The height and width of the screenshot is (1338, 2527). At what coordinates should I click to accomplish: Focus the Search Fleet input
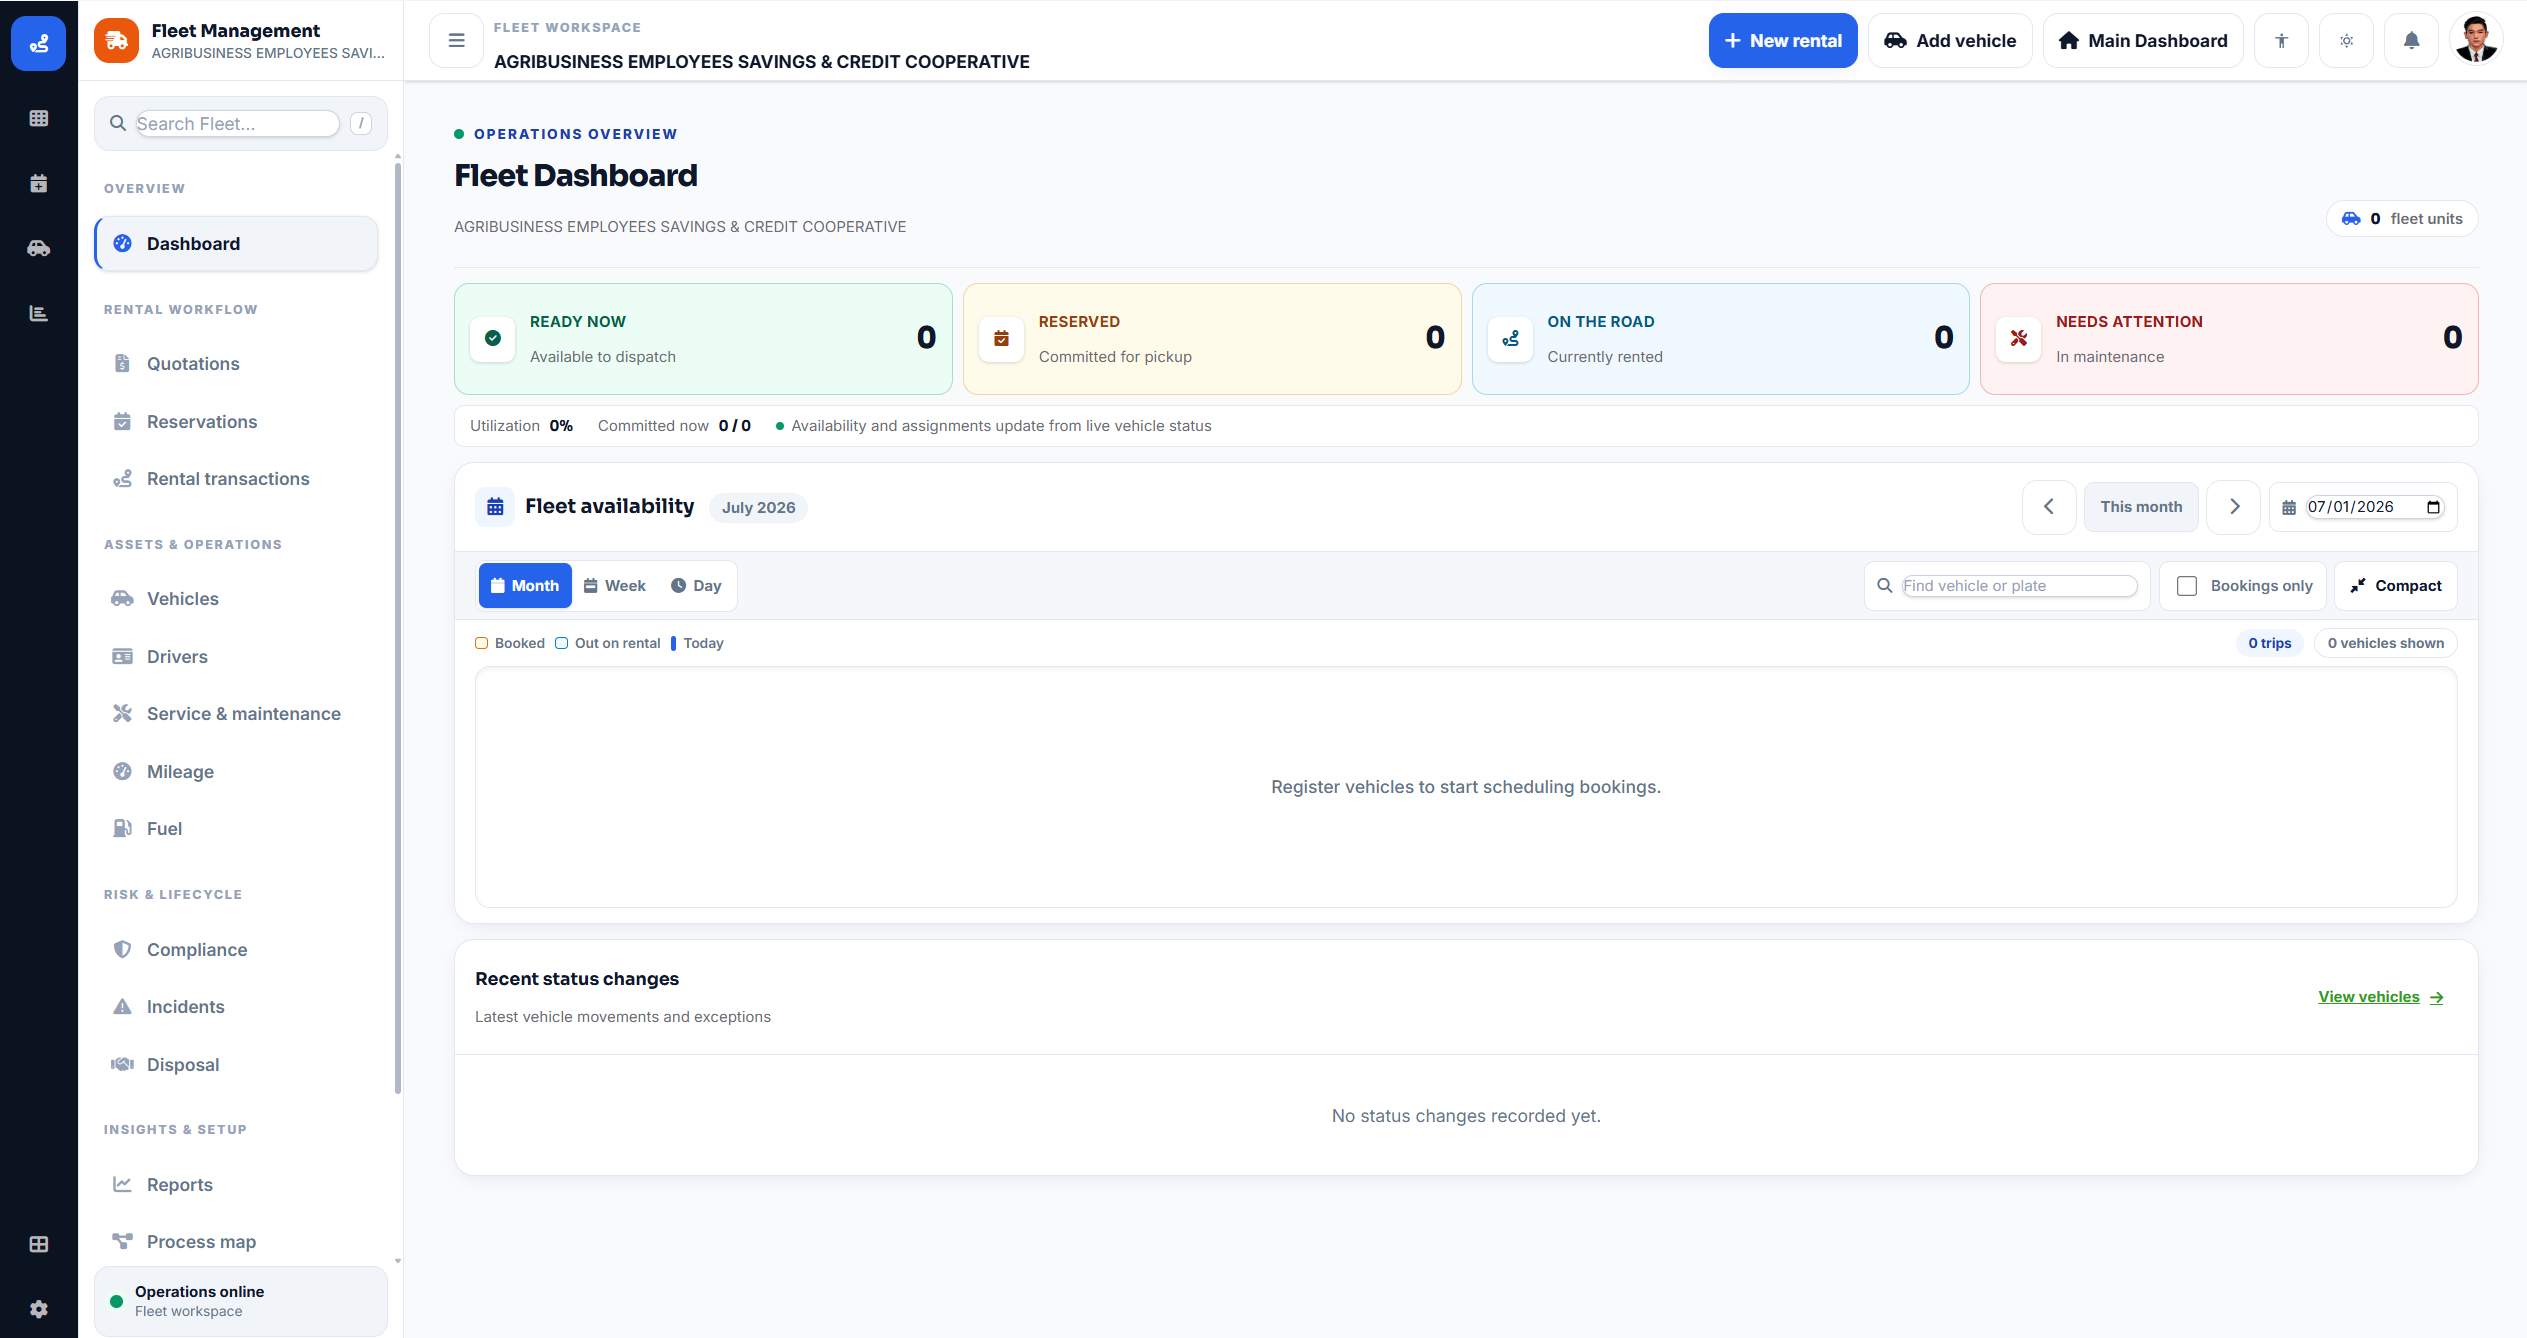click(238, 124)
